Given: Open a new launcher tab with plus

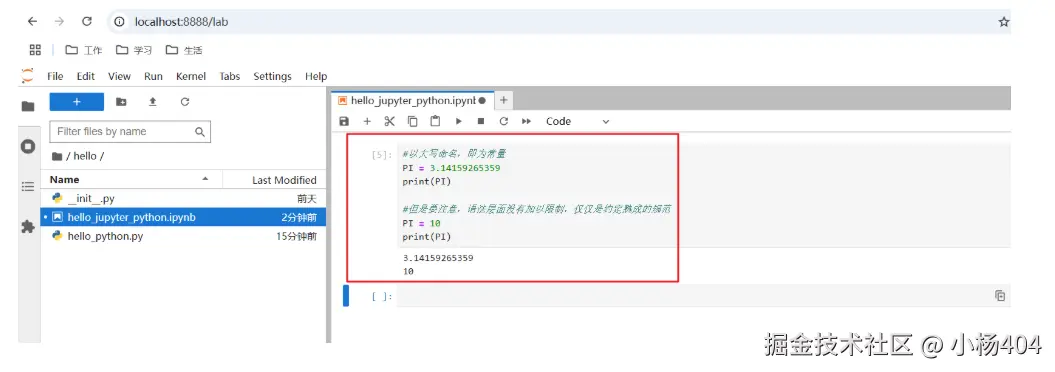Looking at the screenshot, I should click(x=503, y=100).
